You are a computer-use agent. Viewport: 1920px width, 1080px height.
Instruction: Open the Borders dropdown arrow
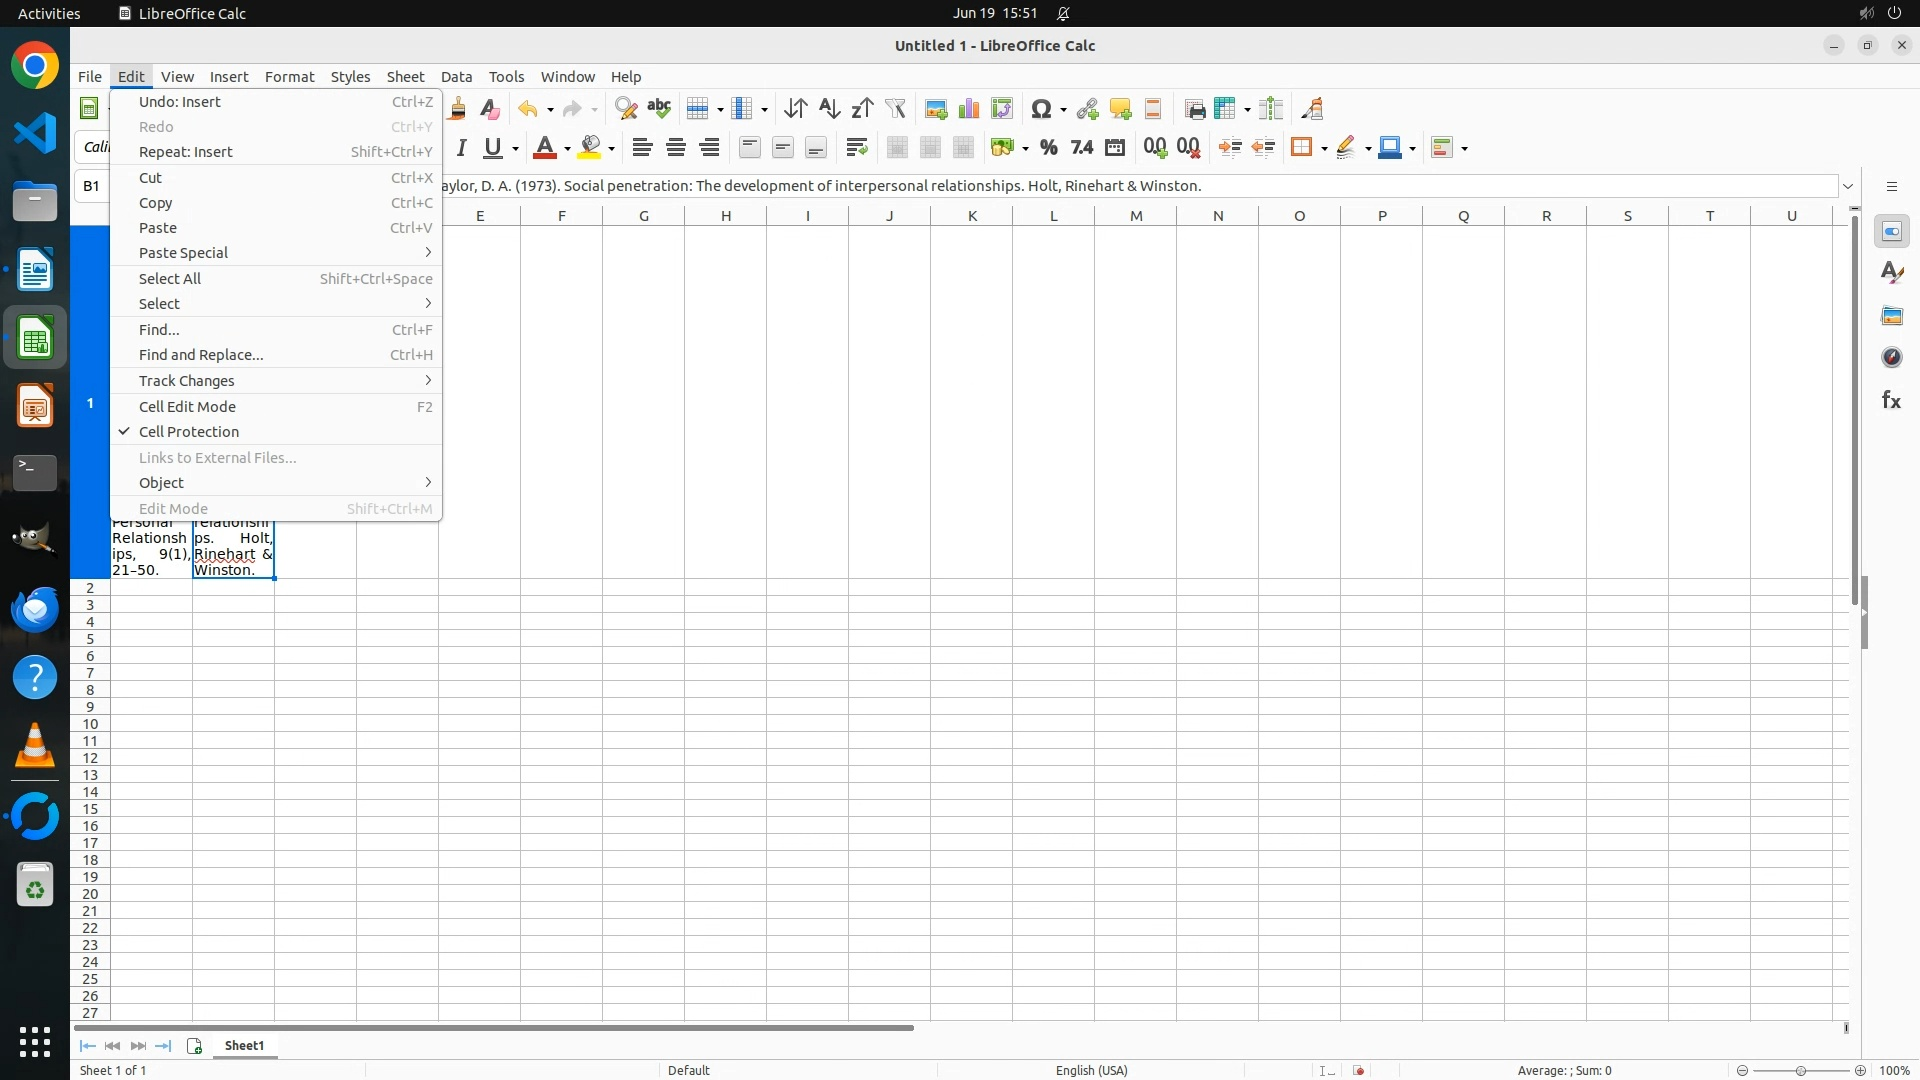[x=1324, y=149]
